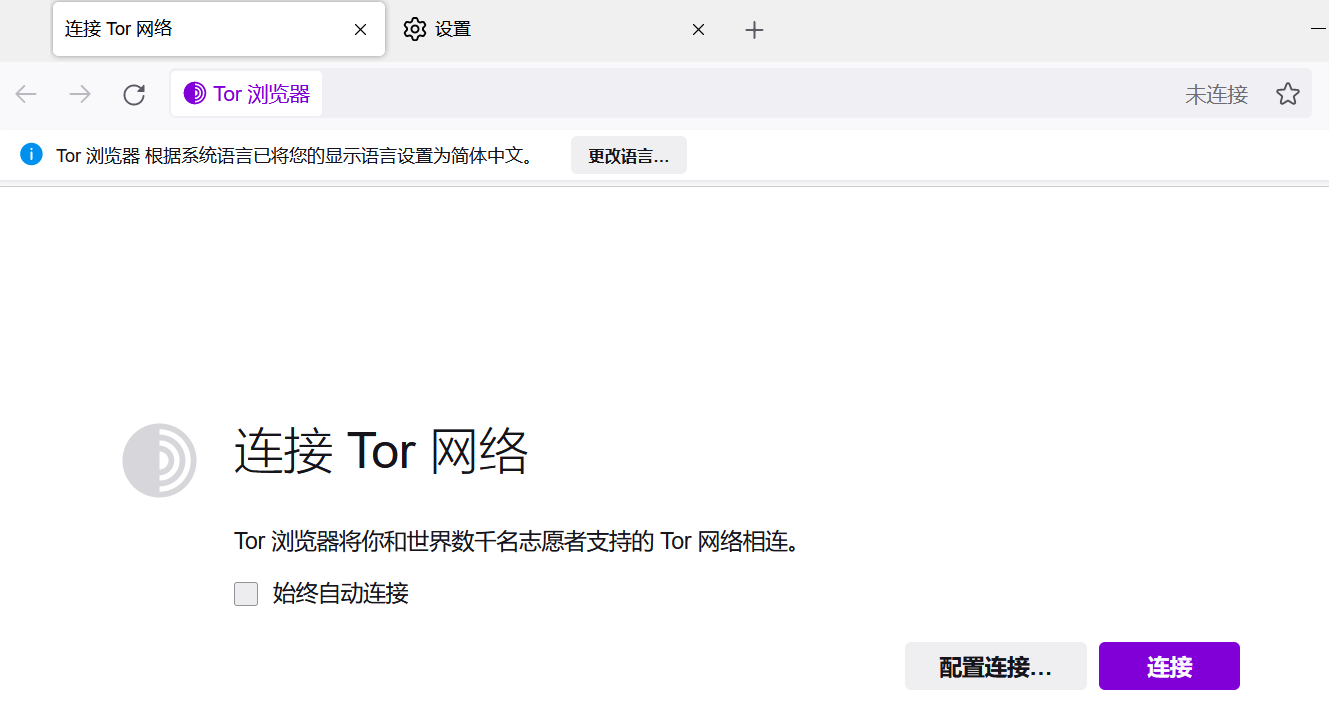Open a new tab with the plus button
The width and height of the screenshot is (1329, 714).
coord(754,30)
